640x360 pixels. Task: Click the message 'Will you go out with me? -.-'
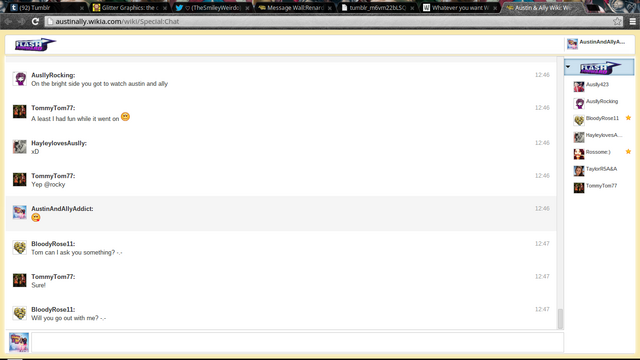tap(69, 318)
